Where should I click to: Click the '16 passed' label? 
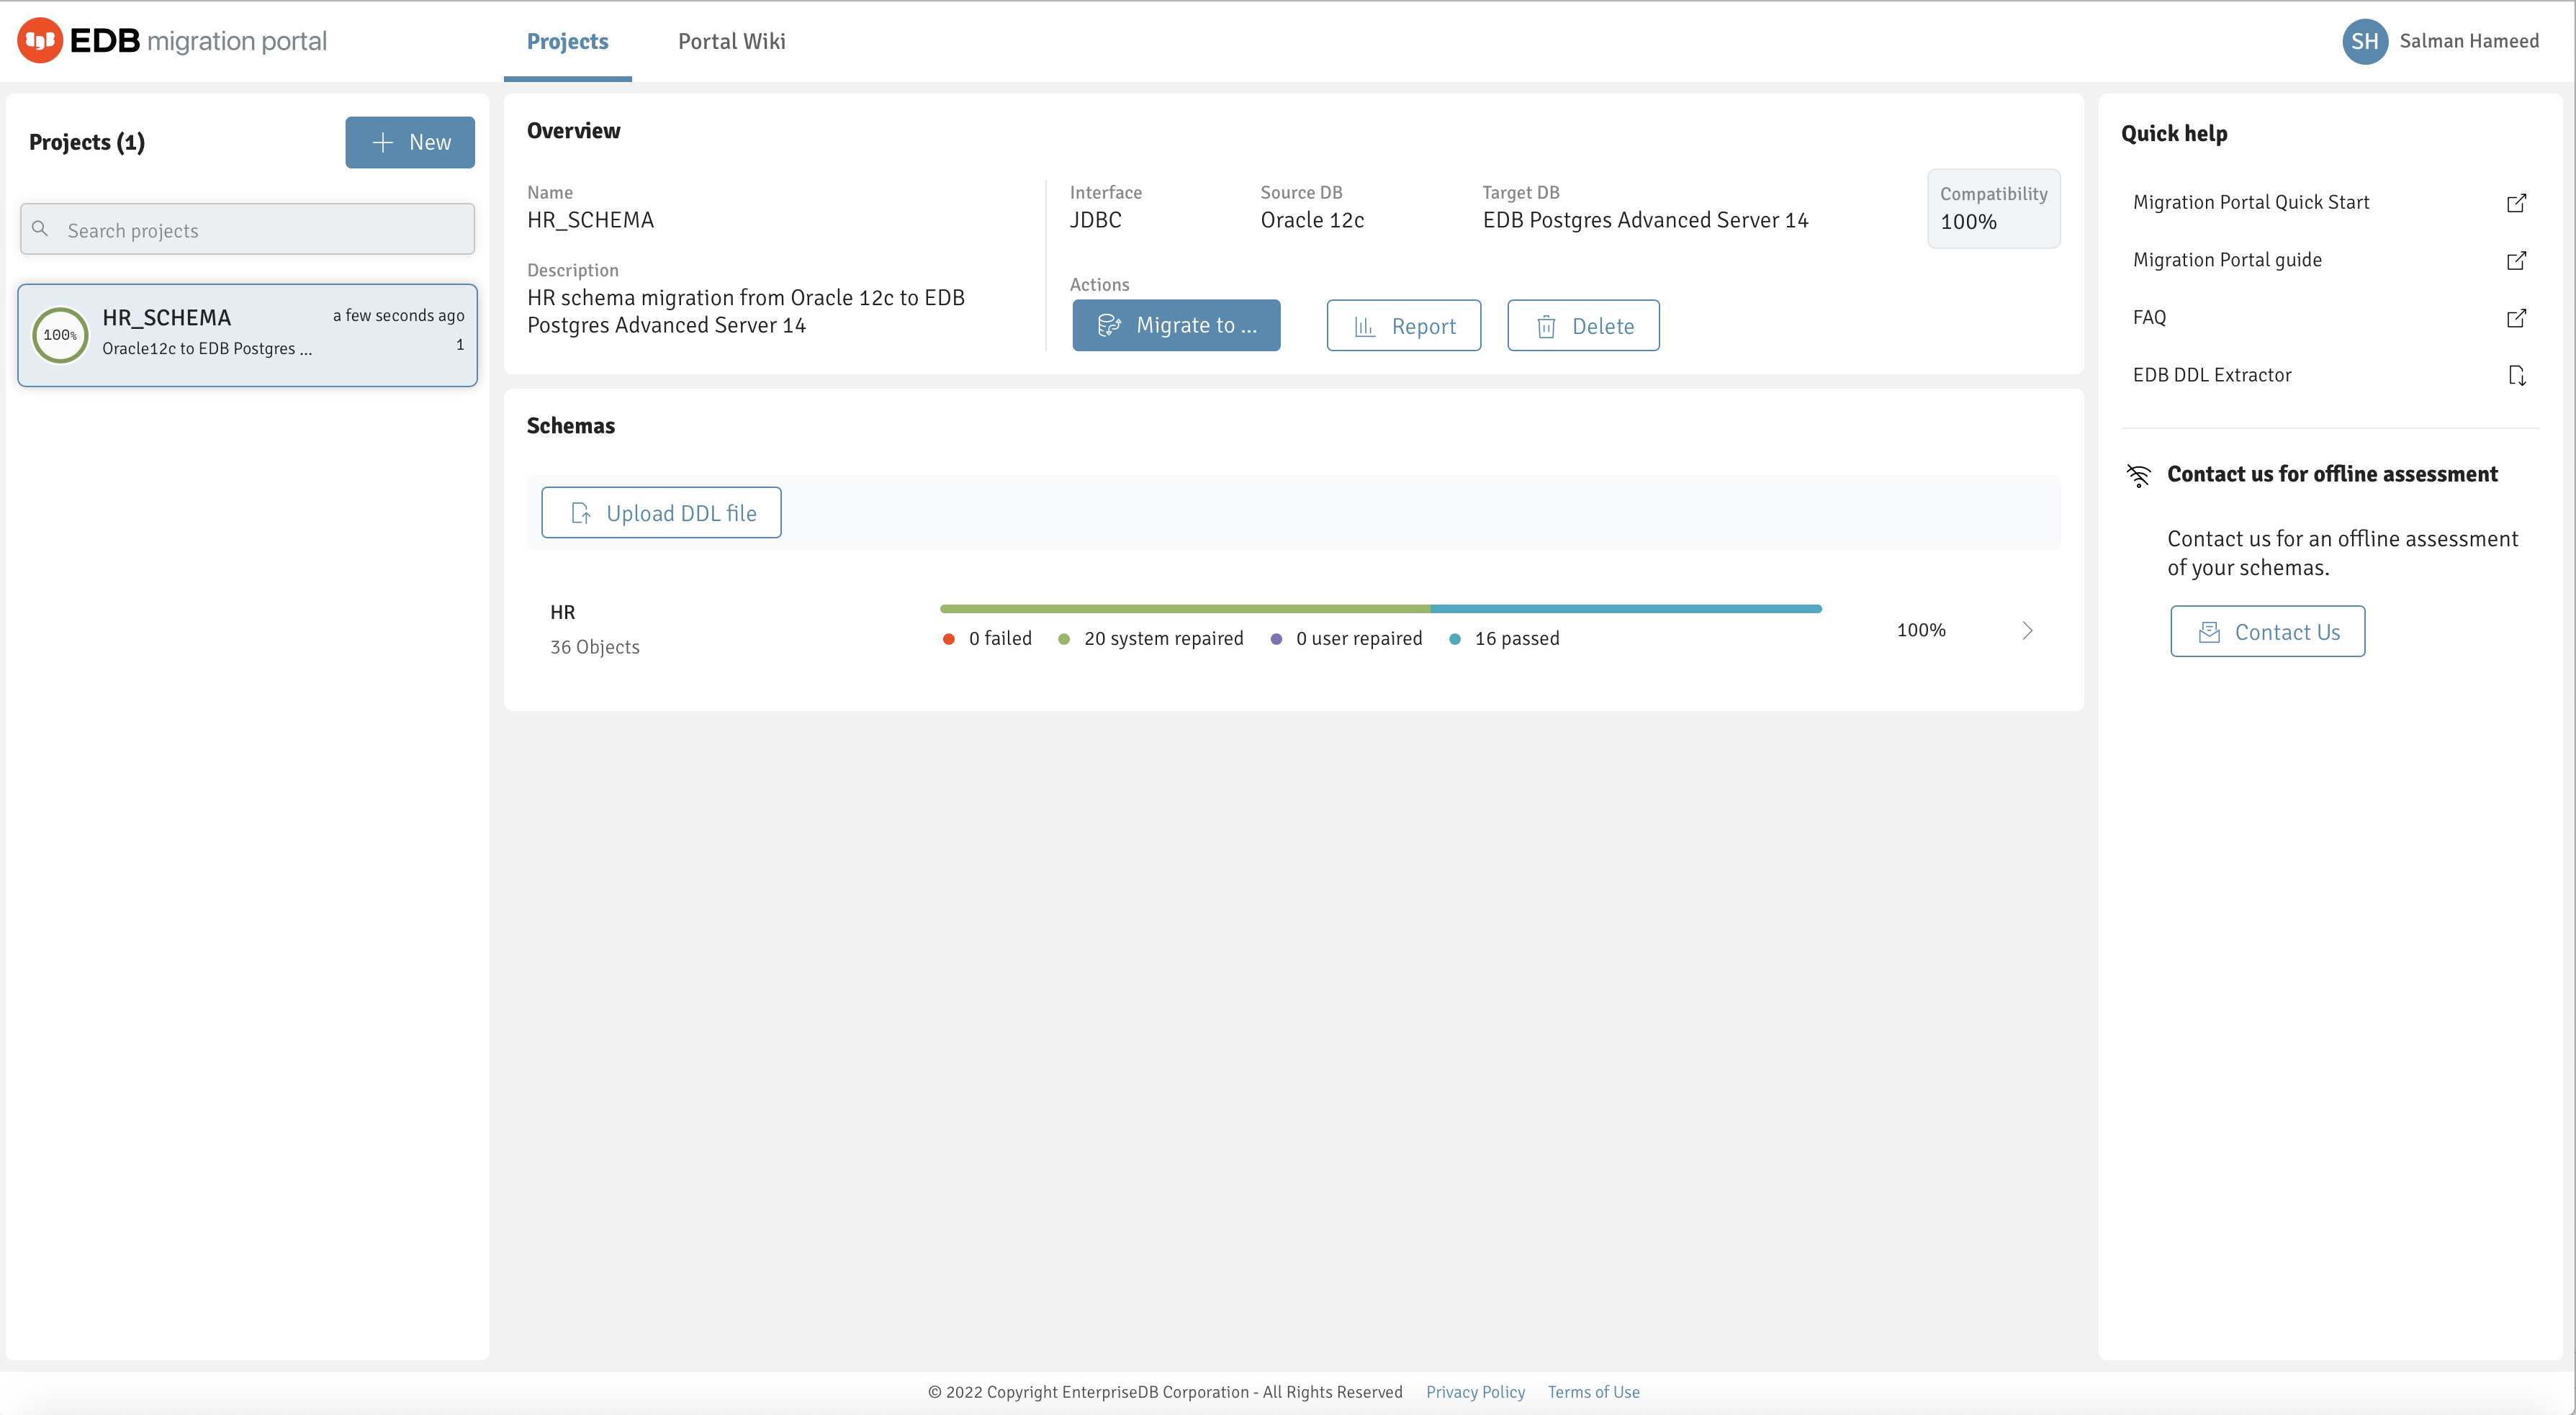tap(1517, 638)
